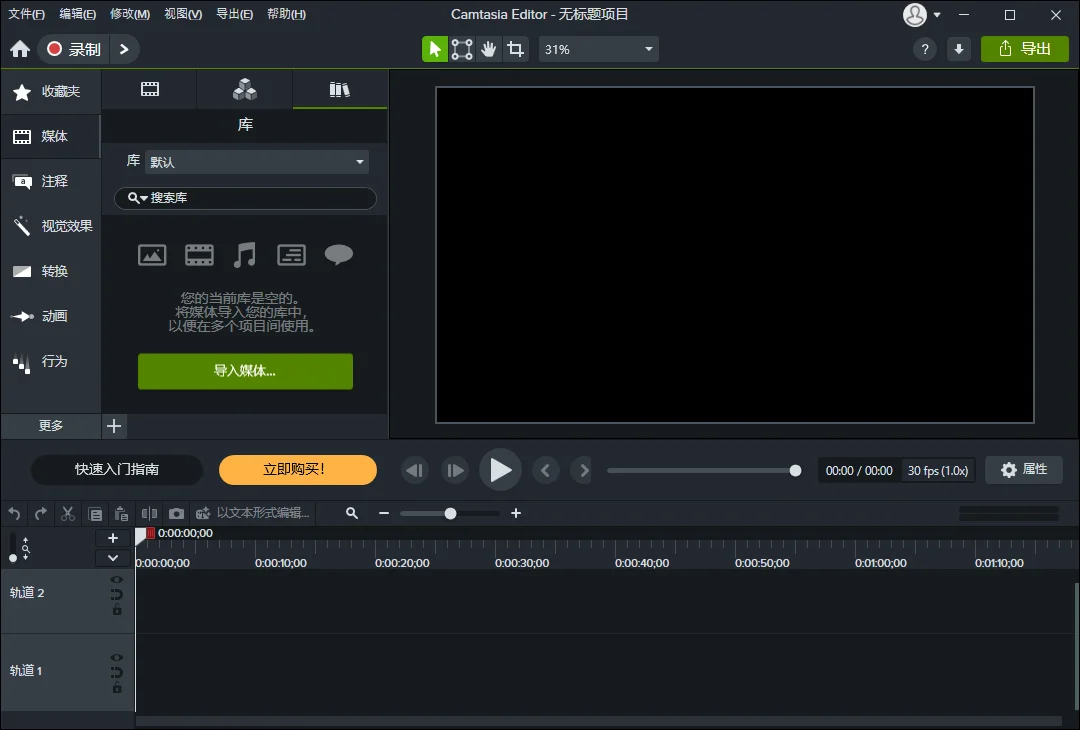
Task: Open the 视图(V) menu
Action: (x=183, y=14)
